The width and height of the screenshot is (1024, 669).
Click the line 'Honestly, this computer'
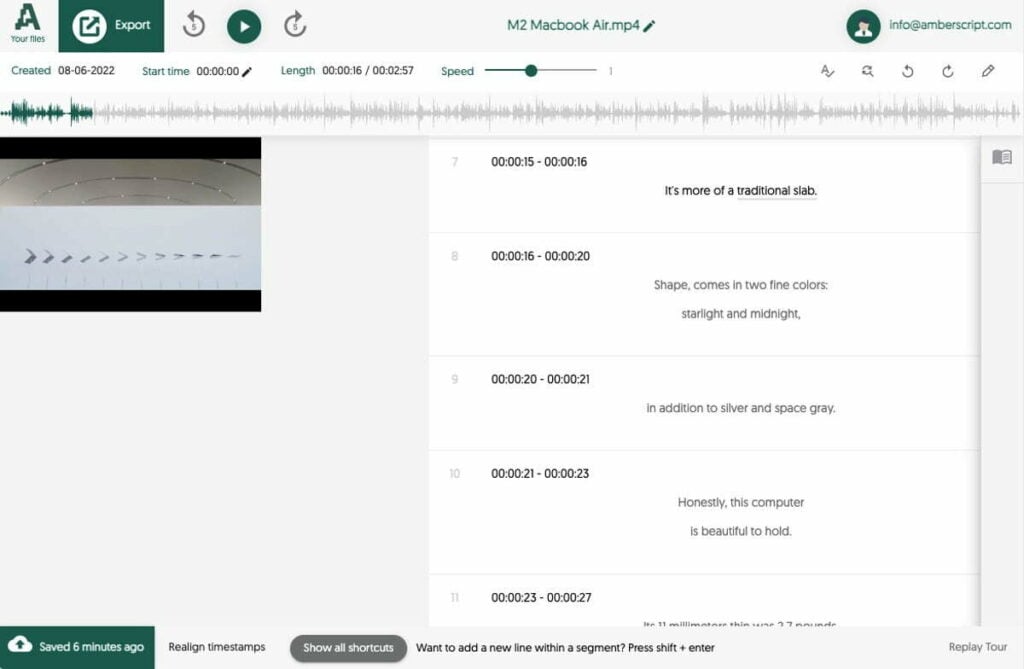741,502
